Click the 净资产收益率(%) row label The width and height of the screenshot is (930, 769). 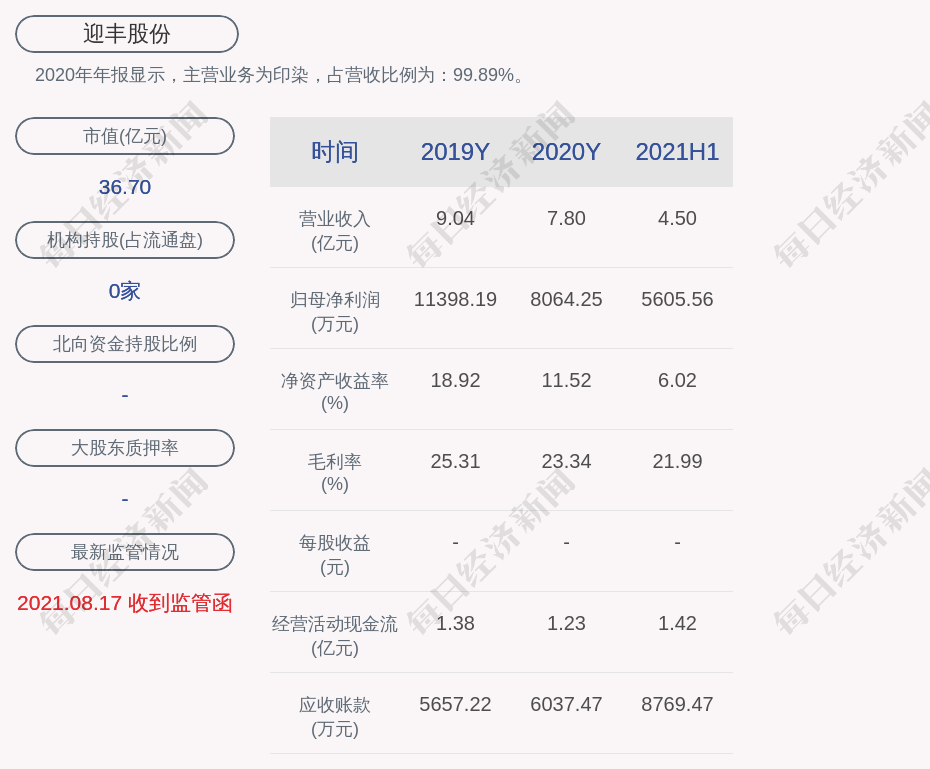[x=334, y=392]
